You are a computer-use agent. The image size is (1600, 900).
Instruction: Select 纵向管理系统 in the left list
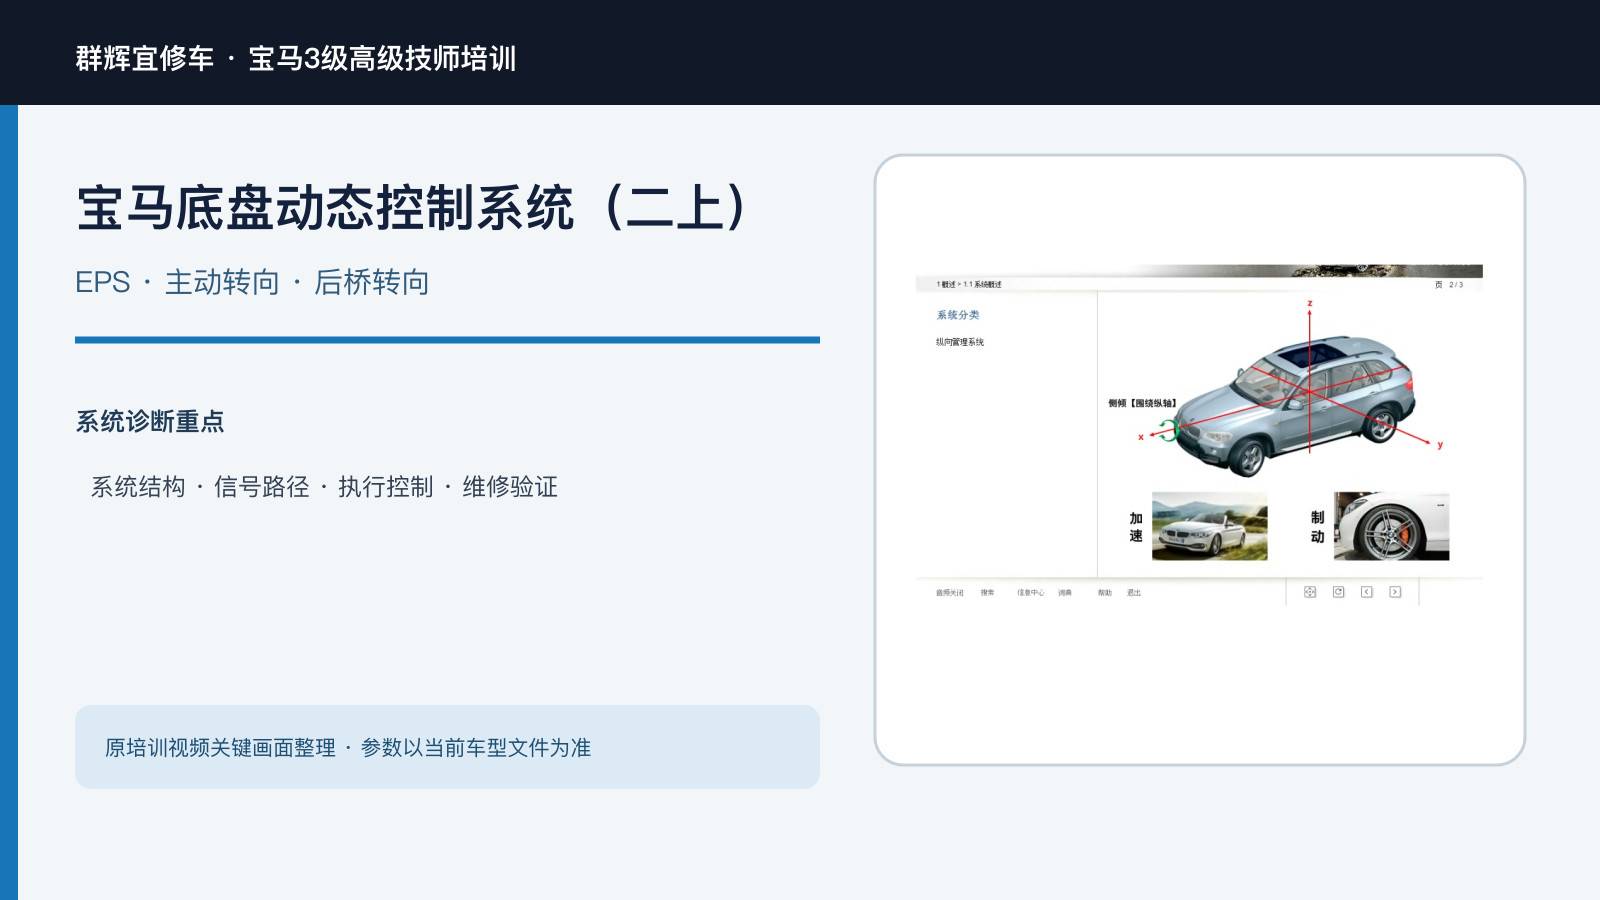pyautogui.click(x=960, y=342)
